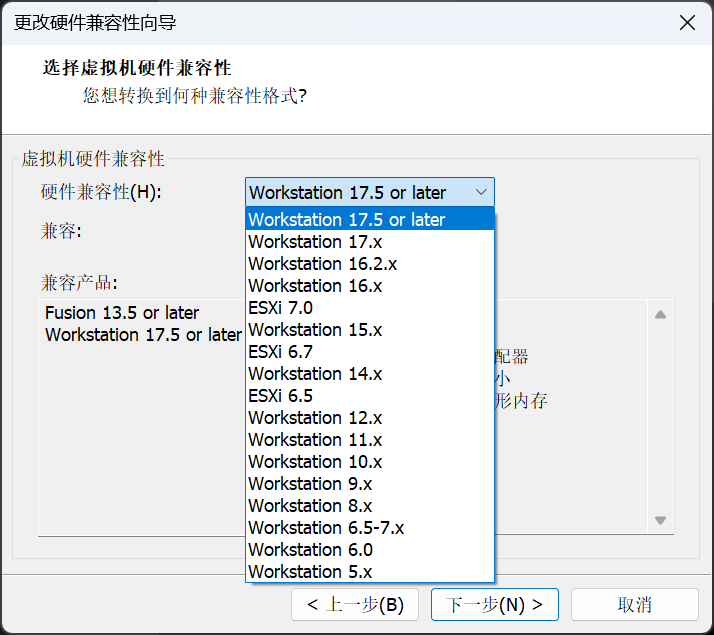This screenshot has width=714, height=635.
Task: Choose Workstation 9.x option
Action: (x=370, y=483)
